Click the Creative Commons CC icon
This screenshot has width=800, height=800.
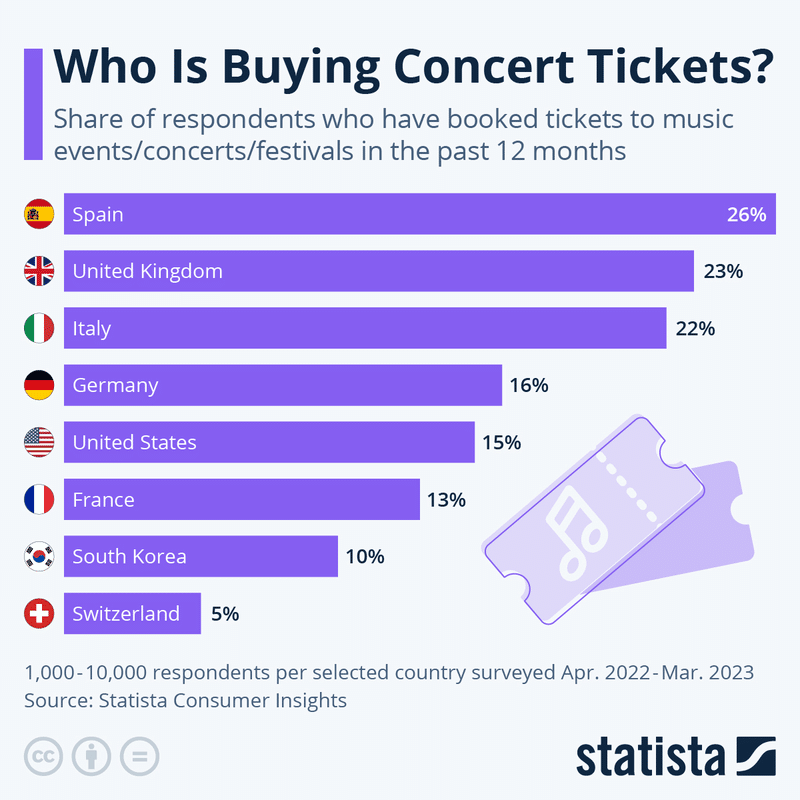[x=43, y=756]
